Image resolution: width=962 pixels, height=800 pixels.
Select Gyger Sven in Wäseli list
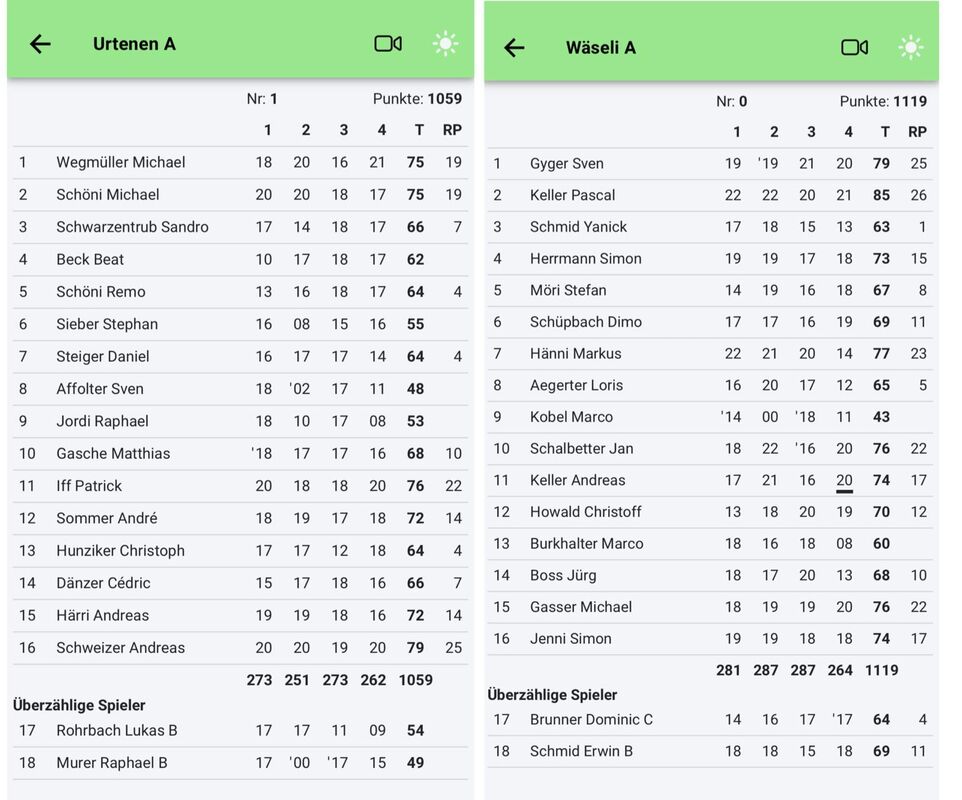pyautogui.click(x=567, y=164)
